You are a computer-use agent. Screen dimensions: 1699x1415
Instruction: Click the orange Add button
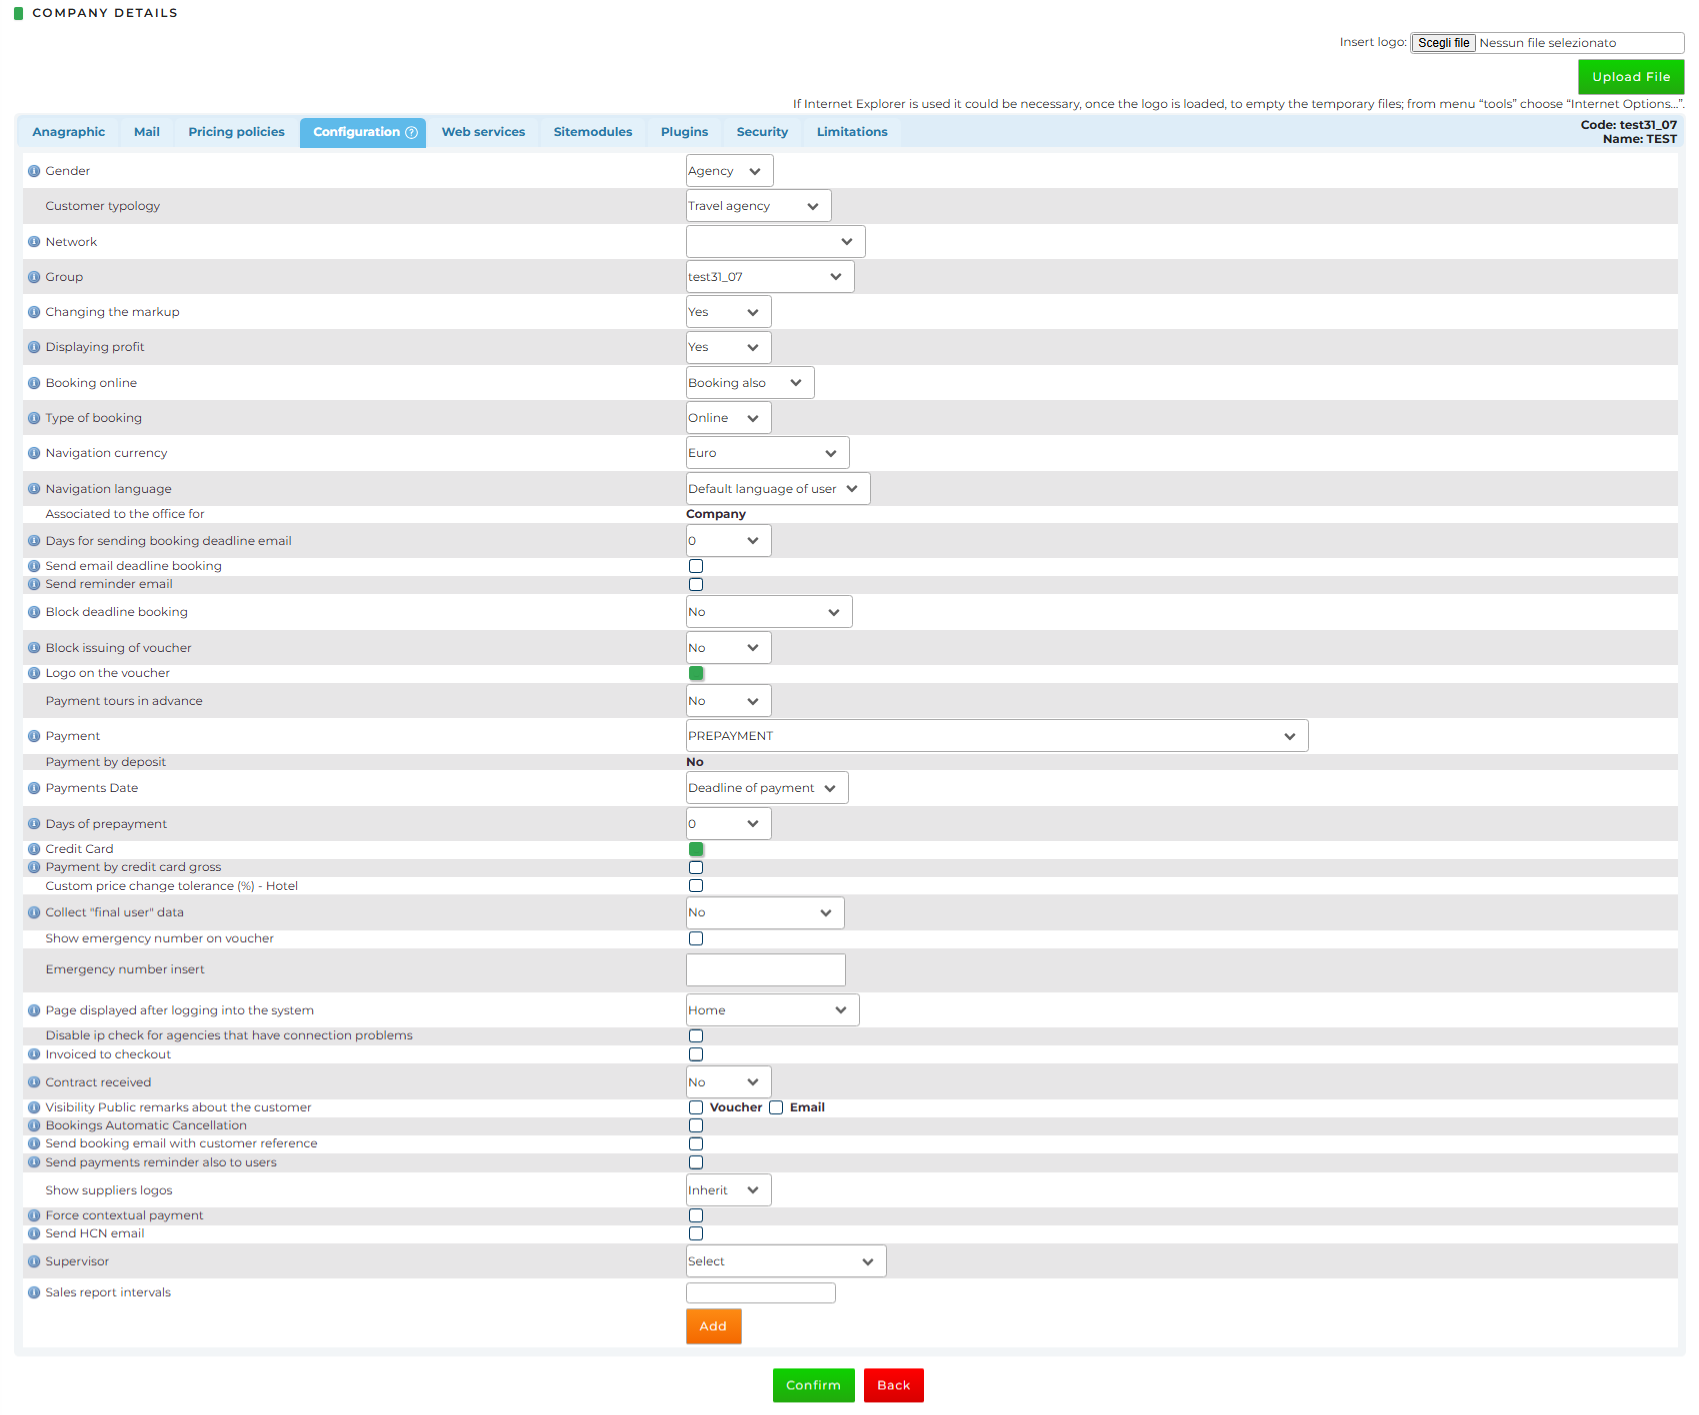(713, 1326)
